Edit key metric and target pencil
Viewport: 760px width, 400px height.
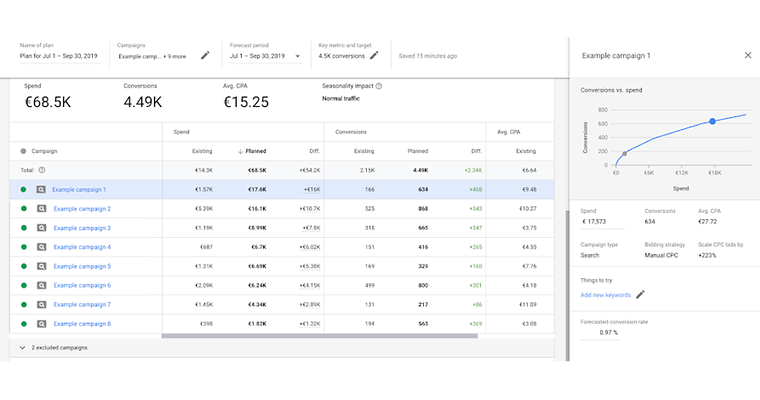pos(374,55)
